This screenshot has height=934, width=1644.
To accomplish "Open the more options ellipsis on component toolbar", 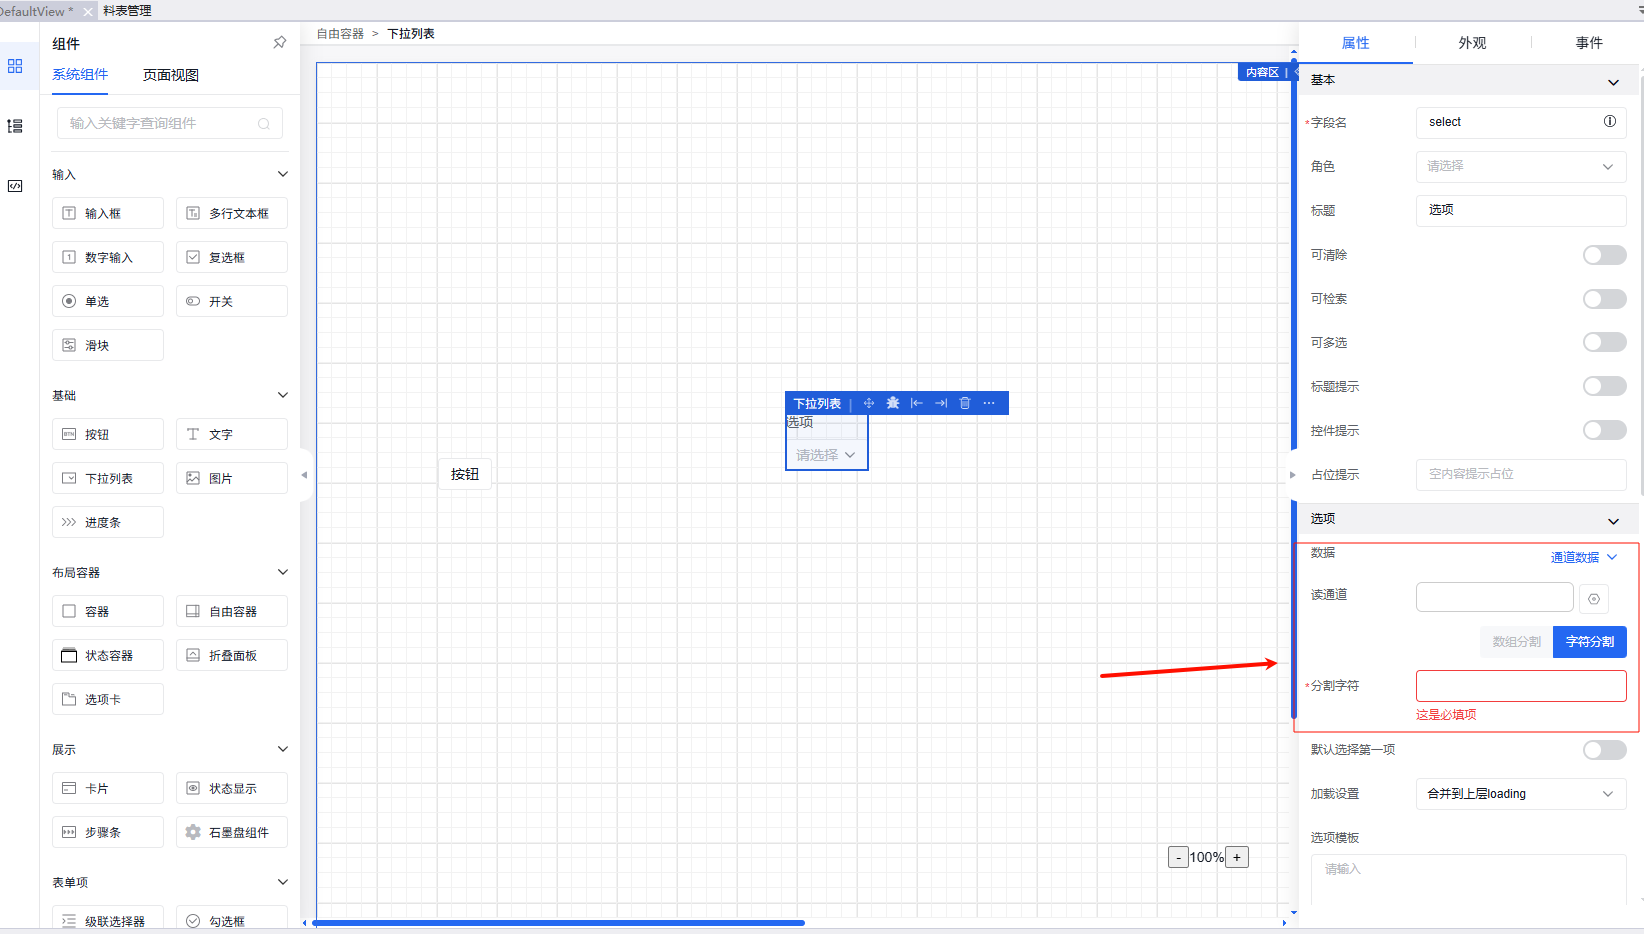I will coord(989,403).
